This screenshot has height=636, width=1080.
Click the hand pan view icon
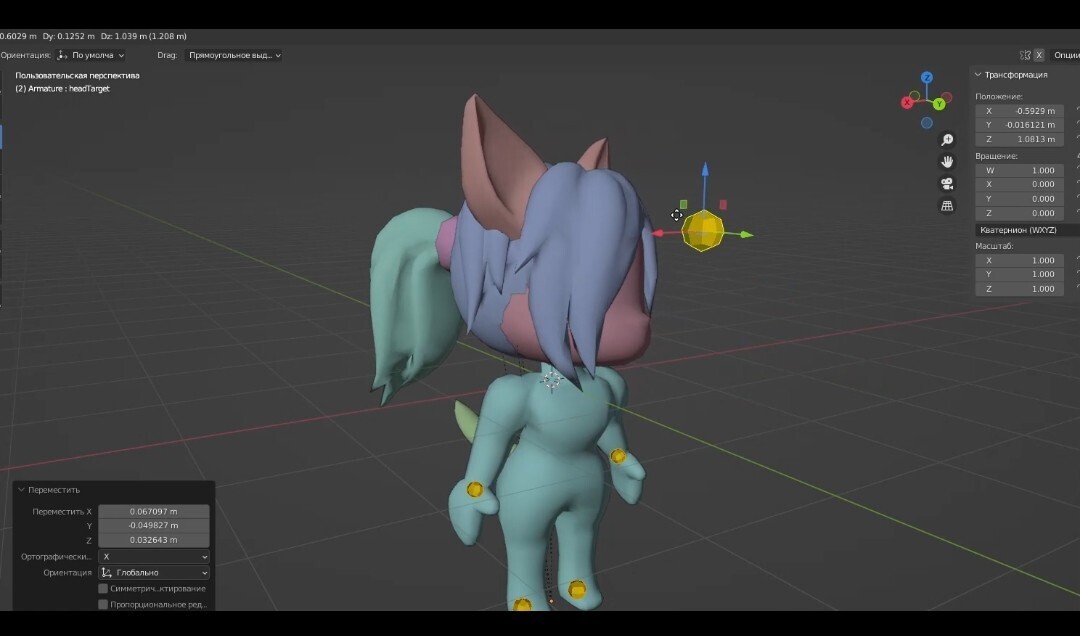(947, 162)
